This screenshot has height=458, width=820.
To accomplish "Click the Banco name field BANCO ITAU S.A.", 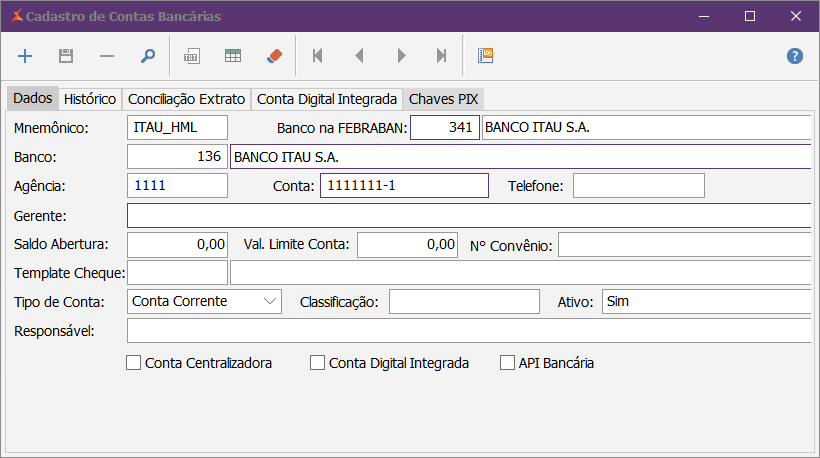I will [x=521, y=156].
